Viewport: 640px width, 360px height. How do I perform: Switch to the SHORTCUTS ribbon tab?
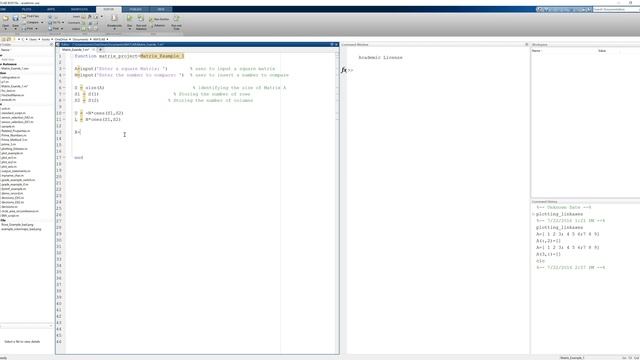point(79,9)
